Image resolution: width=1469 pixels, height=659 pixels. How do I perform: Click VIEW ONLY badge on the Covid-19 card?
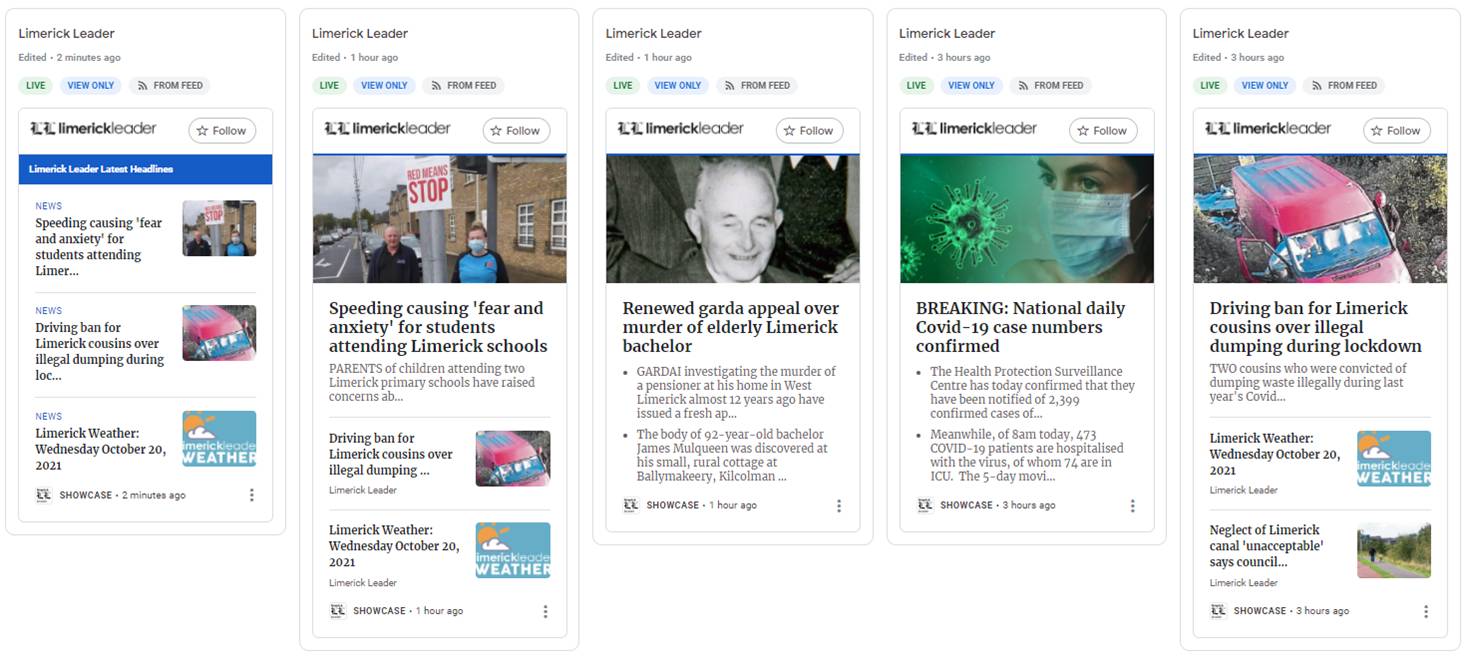click(x=972, y=86)
